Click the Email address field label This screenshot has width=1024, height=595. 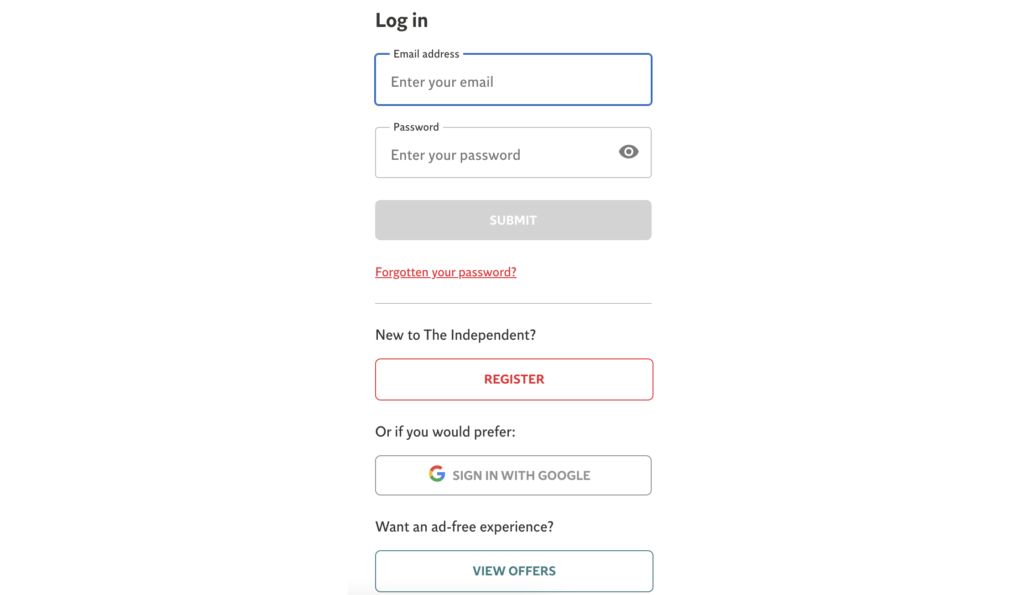coord(426,54)
